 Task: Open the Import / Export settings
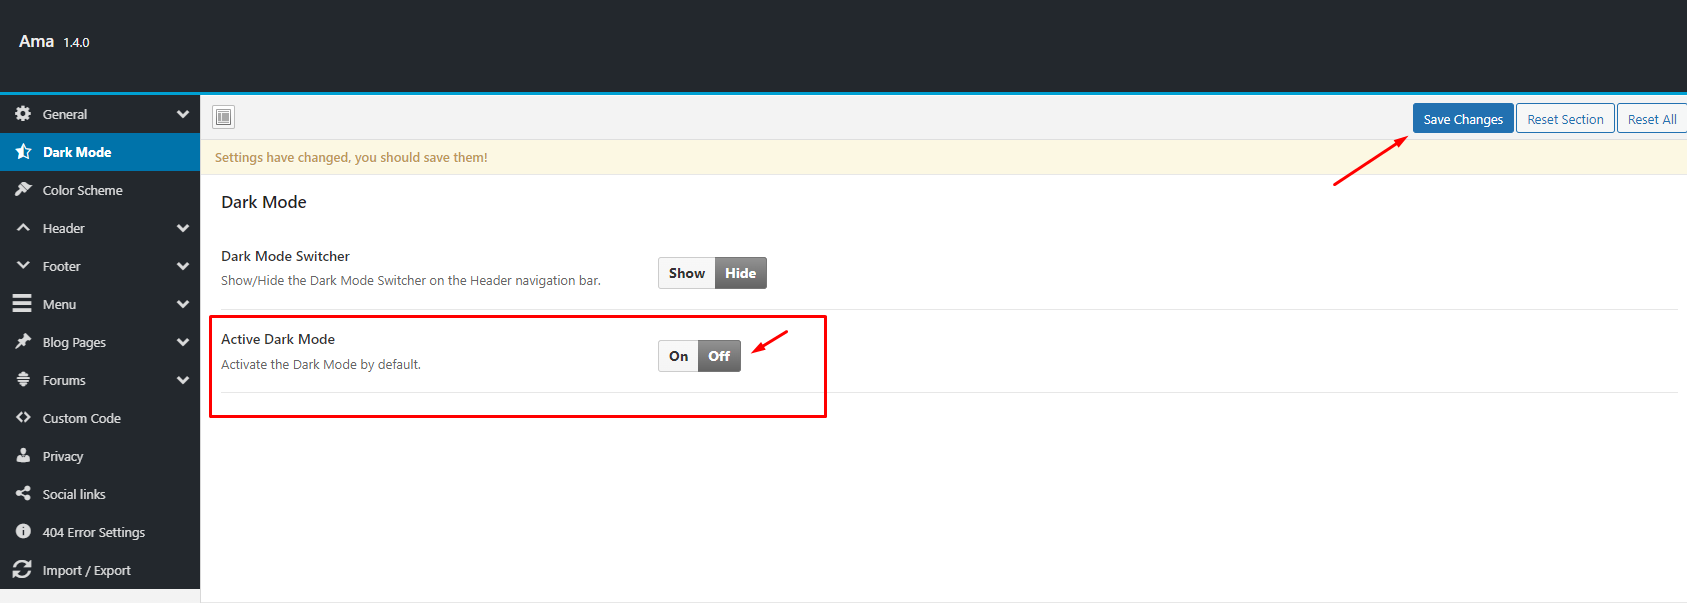pos(100,570)
